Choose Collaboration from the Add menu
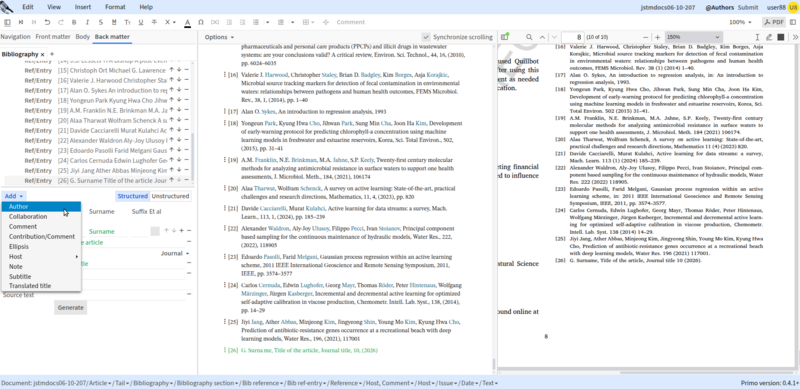800x389 pixels. click(41, 216)
